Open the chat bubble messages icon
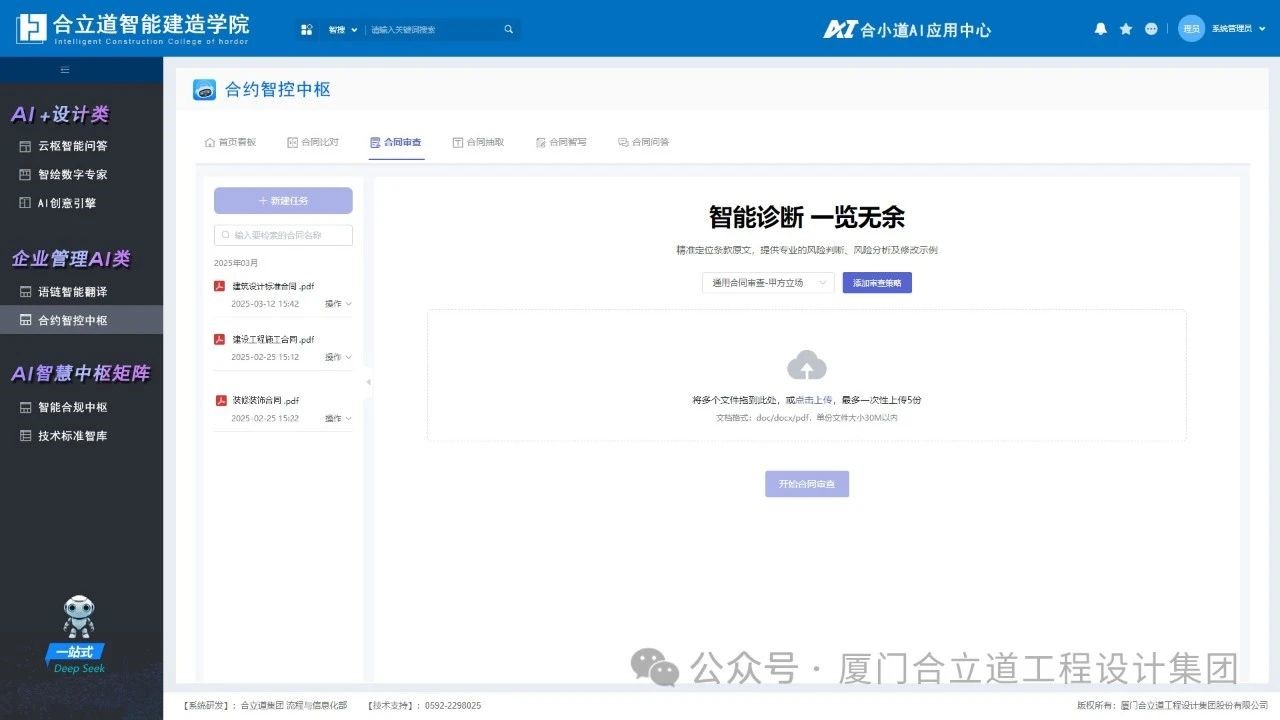Image resolution: width=1280 pixels, height=720 pixels. click(x=1151, y=29)
